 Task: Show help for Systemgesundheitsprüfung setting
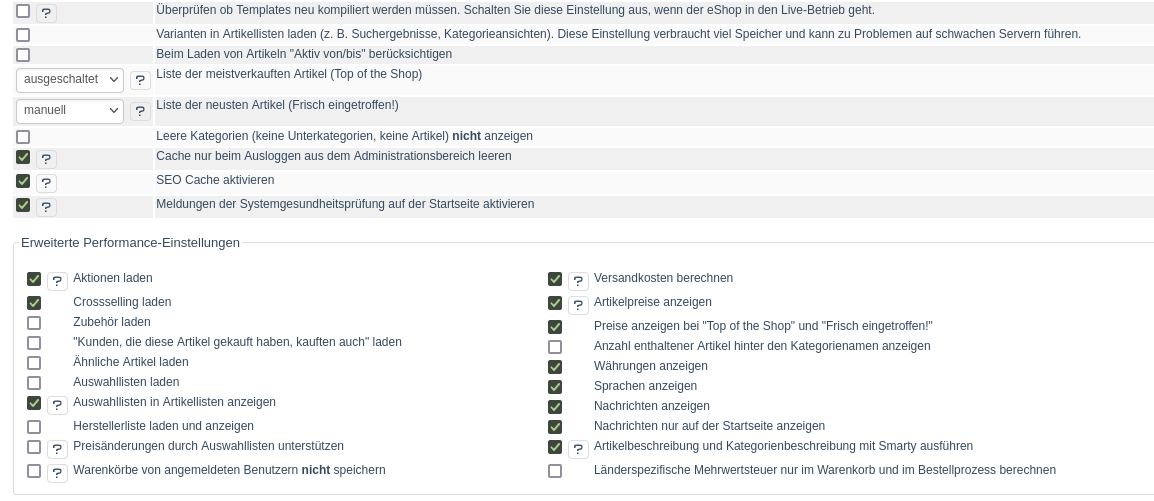(47, 207)
